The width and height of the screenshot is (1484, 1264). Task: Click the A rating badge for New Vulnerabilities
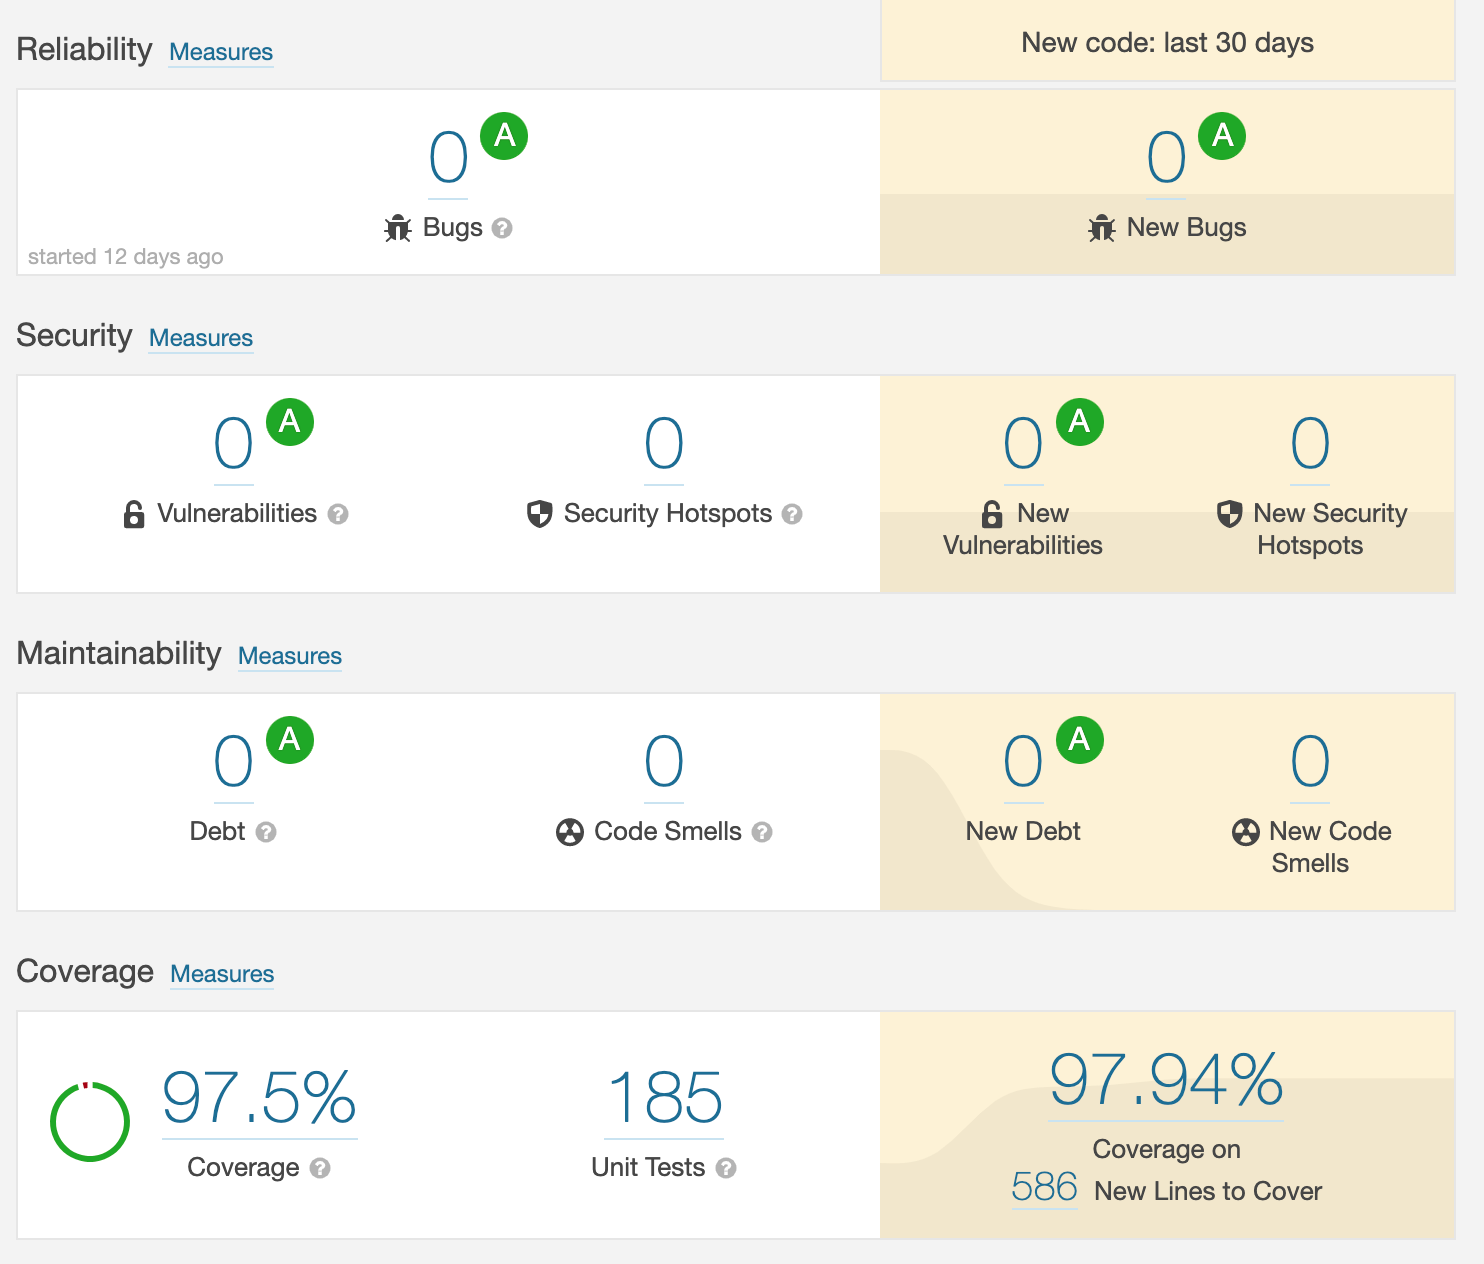pos(1079,421)
